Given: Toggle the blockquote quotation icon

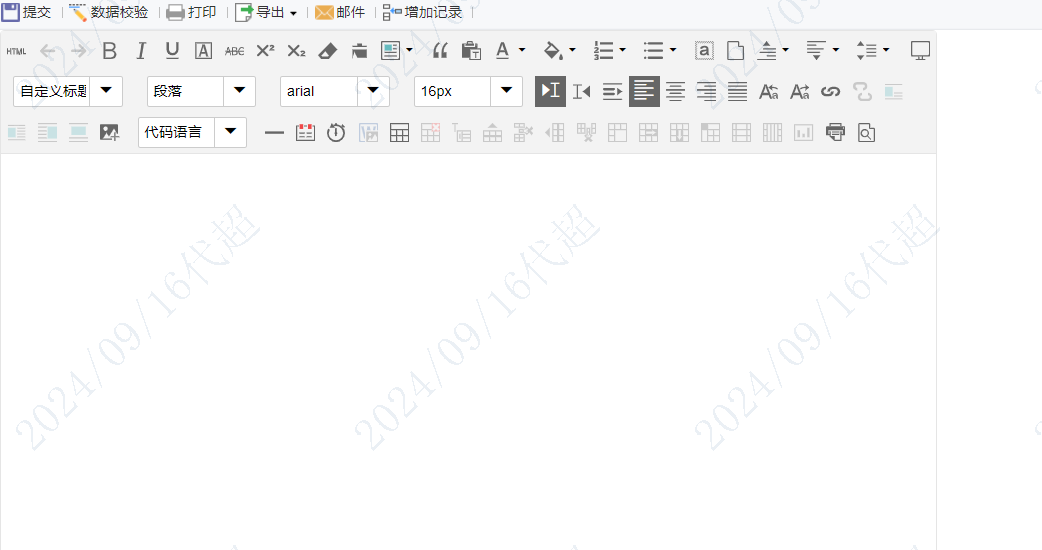Looking at the screenshot, I should pyautogui.click(x=440, y=51).
